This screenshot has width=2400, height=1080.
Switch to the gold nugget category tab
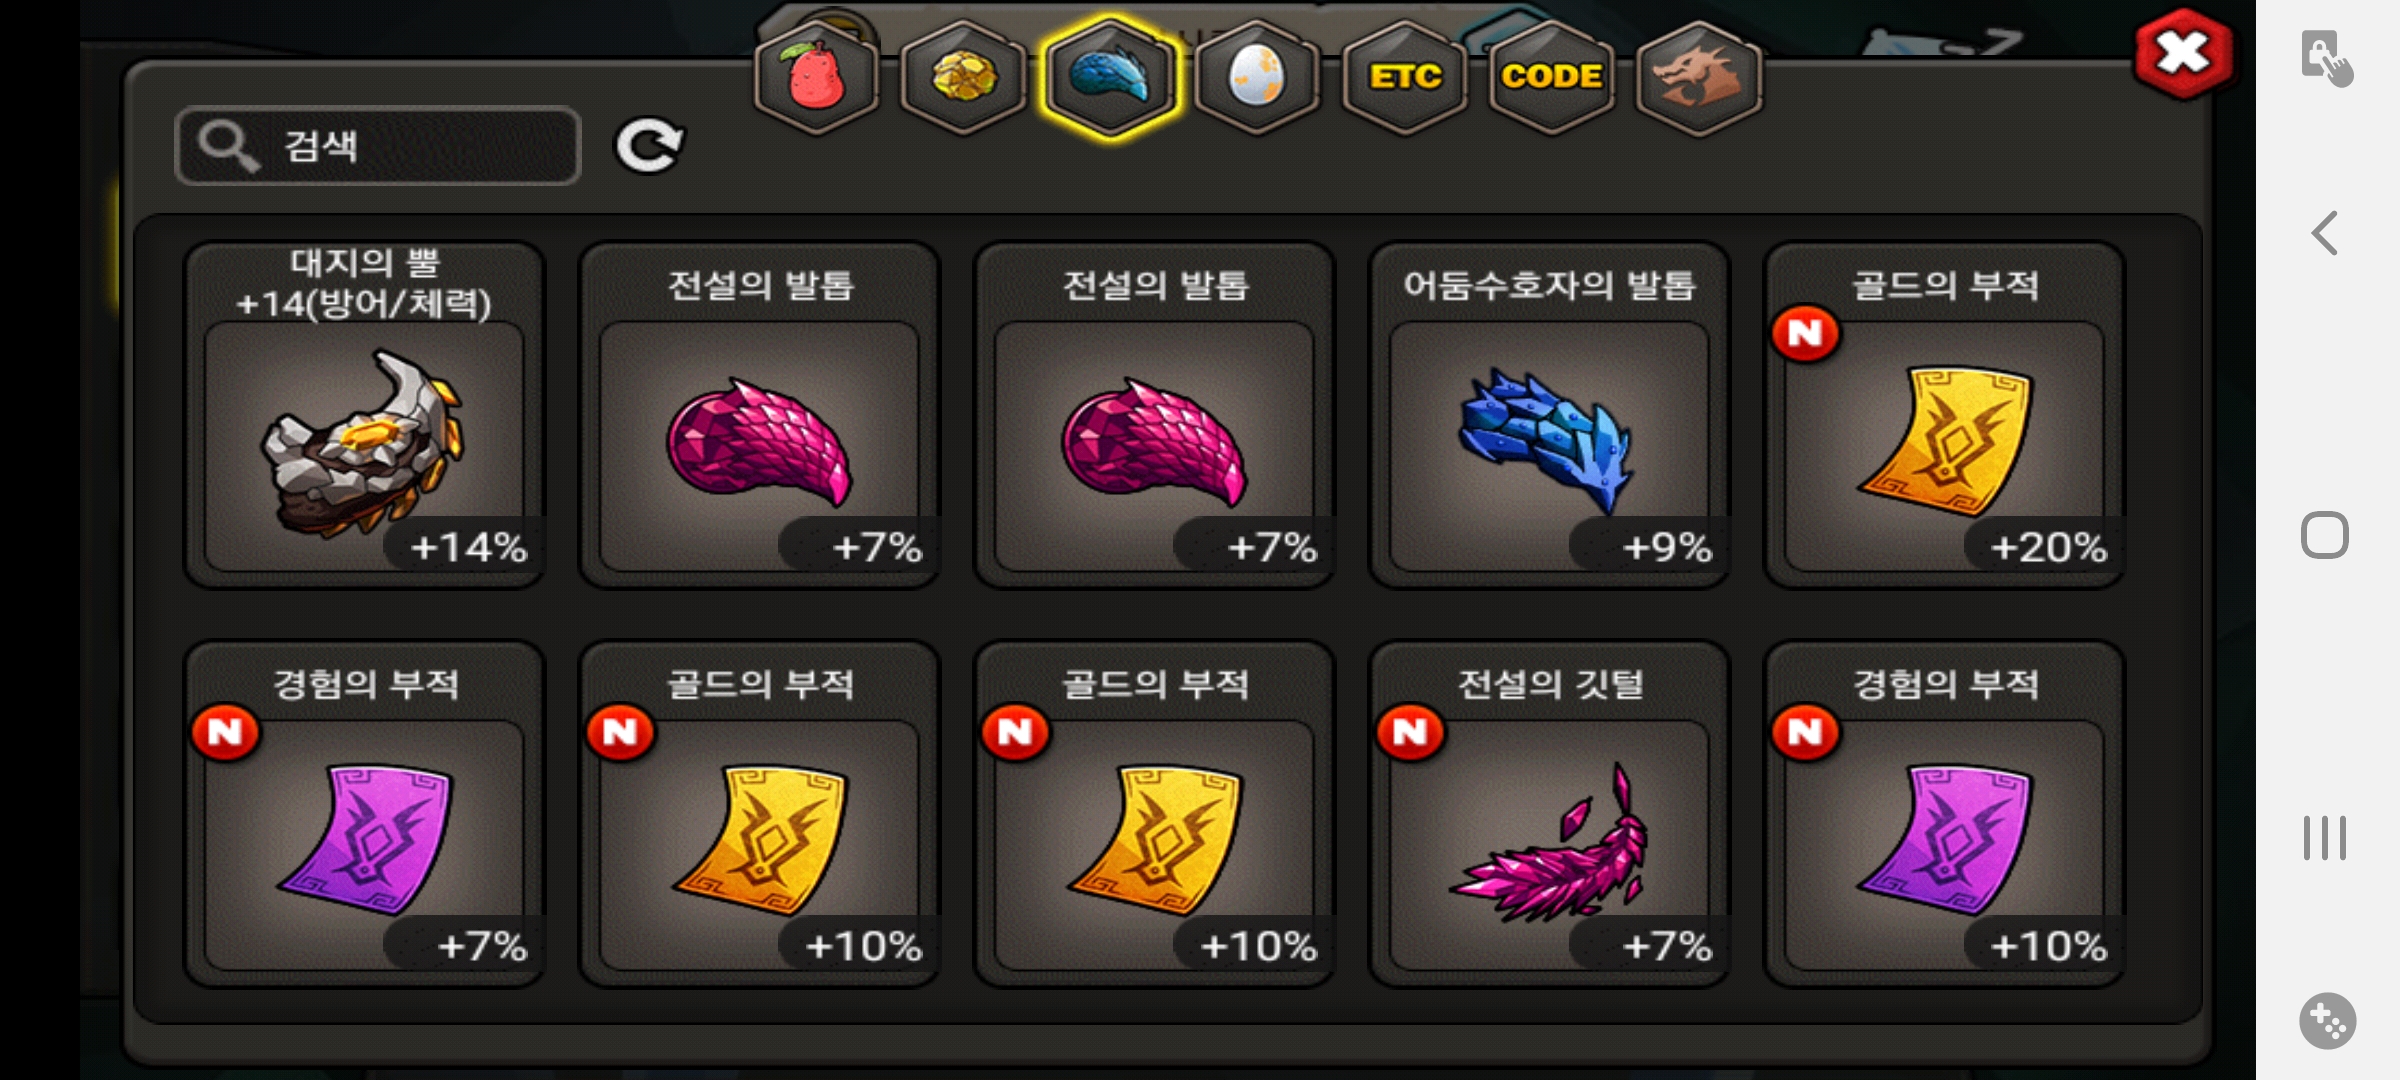coord(964,77)
